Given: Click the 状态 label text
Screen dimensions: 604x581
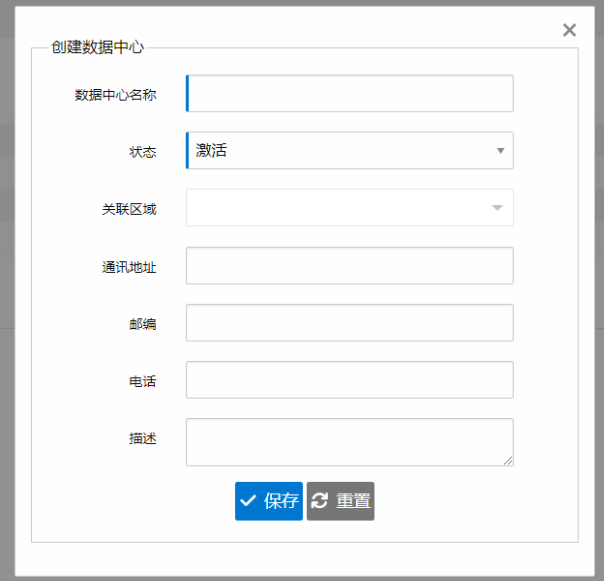Looking at the screenshot, I should coord(143,152).
